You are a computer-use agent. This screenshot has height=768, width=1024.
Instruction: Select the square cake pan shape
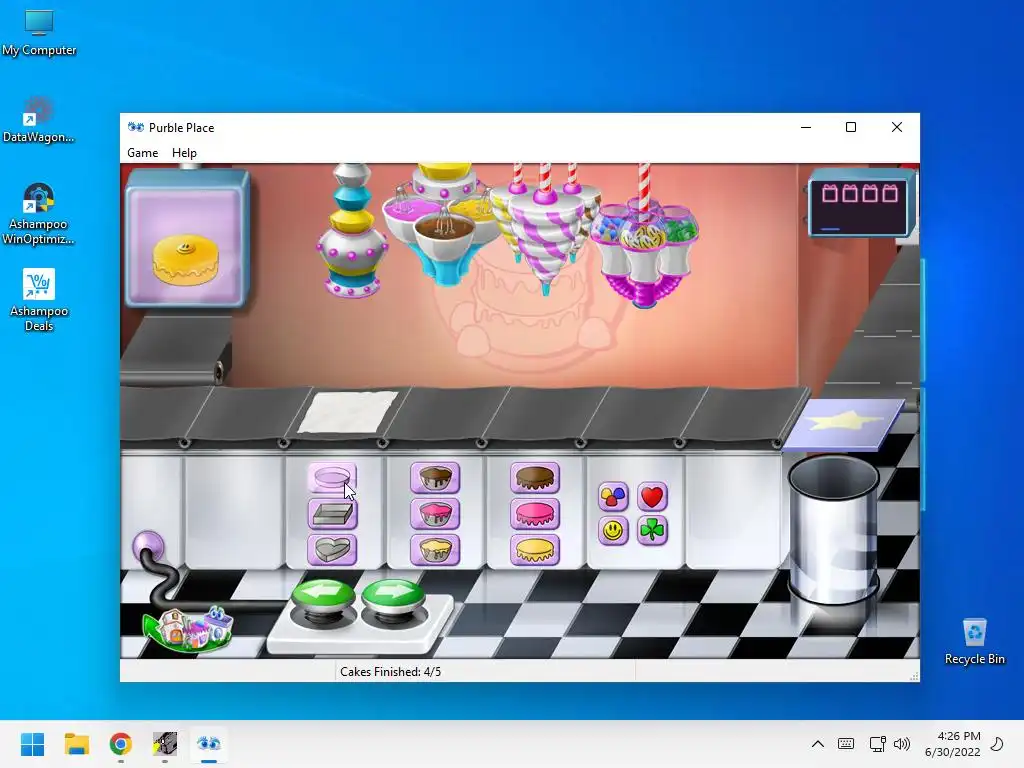coord(332,514)
